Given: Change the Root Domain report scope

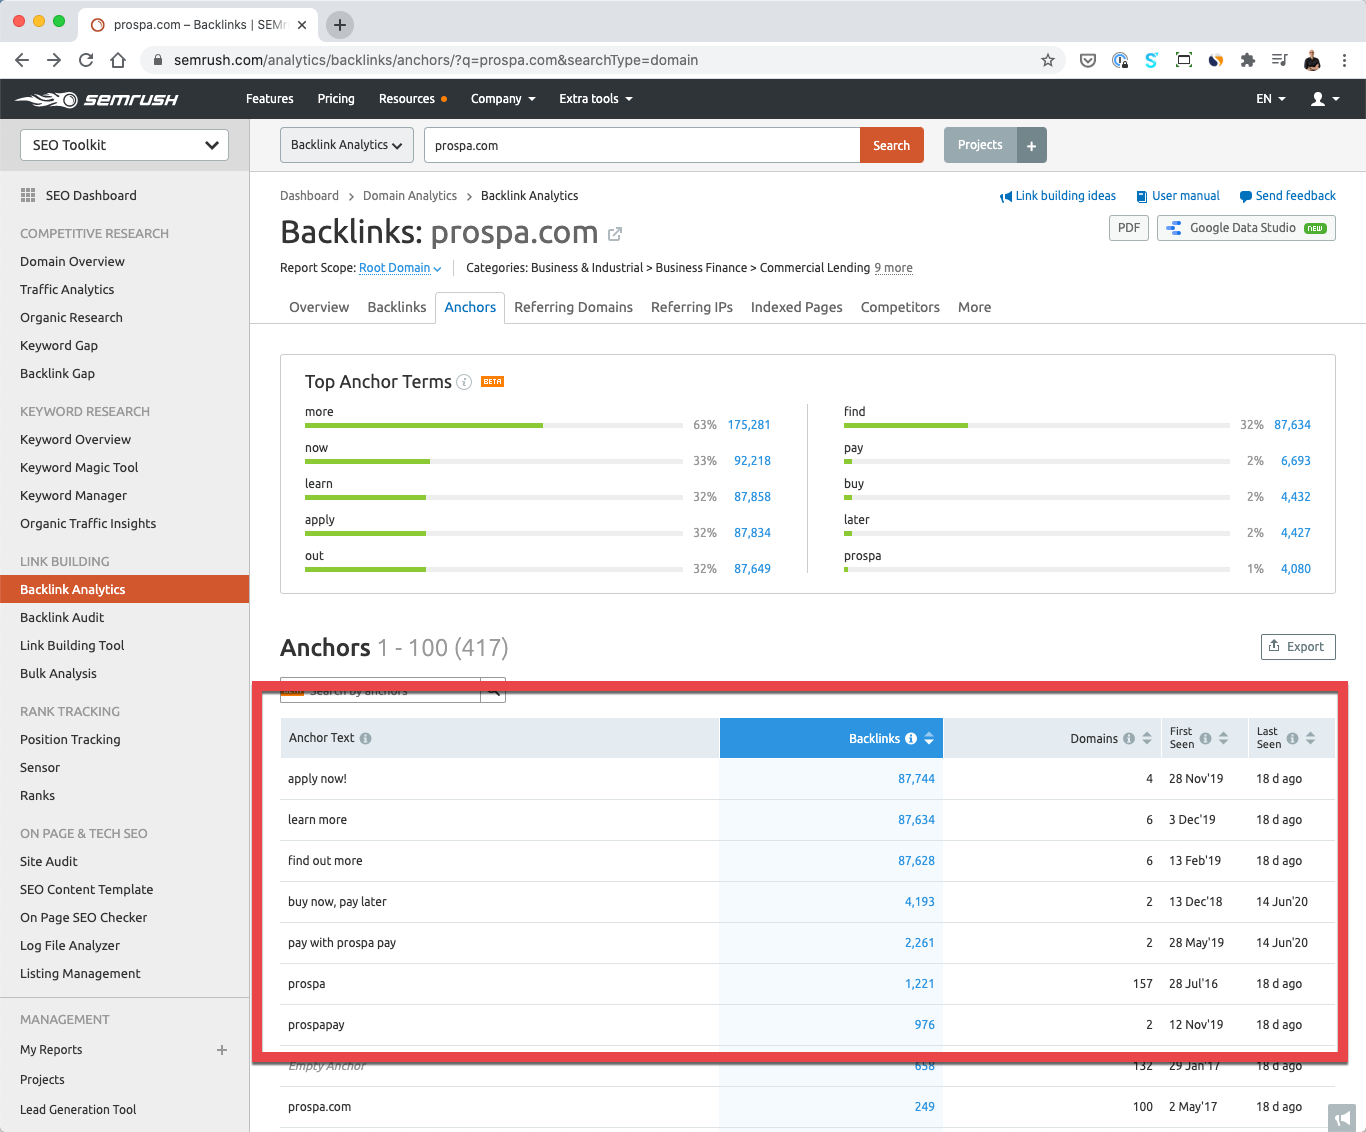Looking at the screenshot, I should 400,268.
